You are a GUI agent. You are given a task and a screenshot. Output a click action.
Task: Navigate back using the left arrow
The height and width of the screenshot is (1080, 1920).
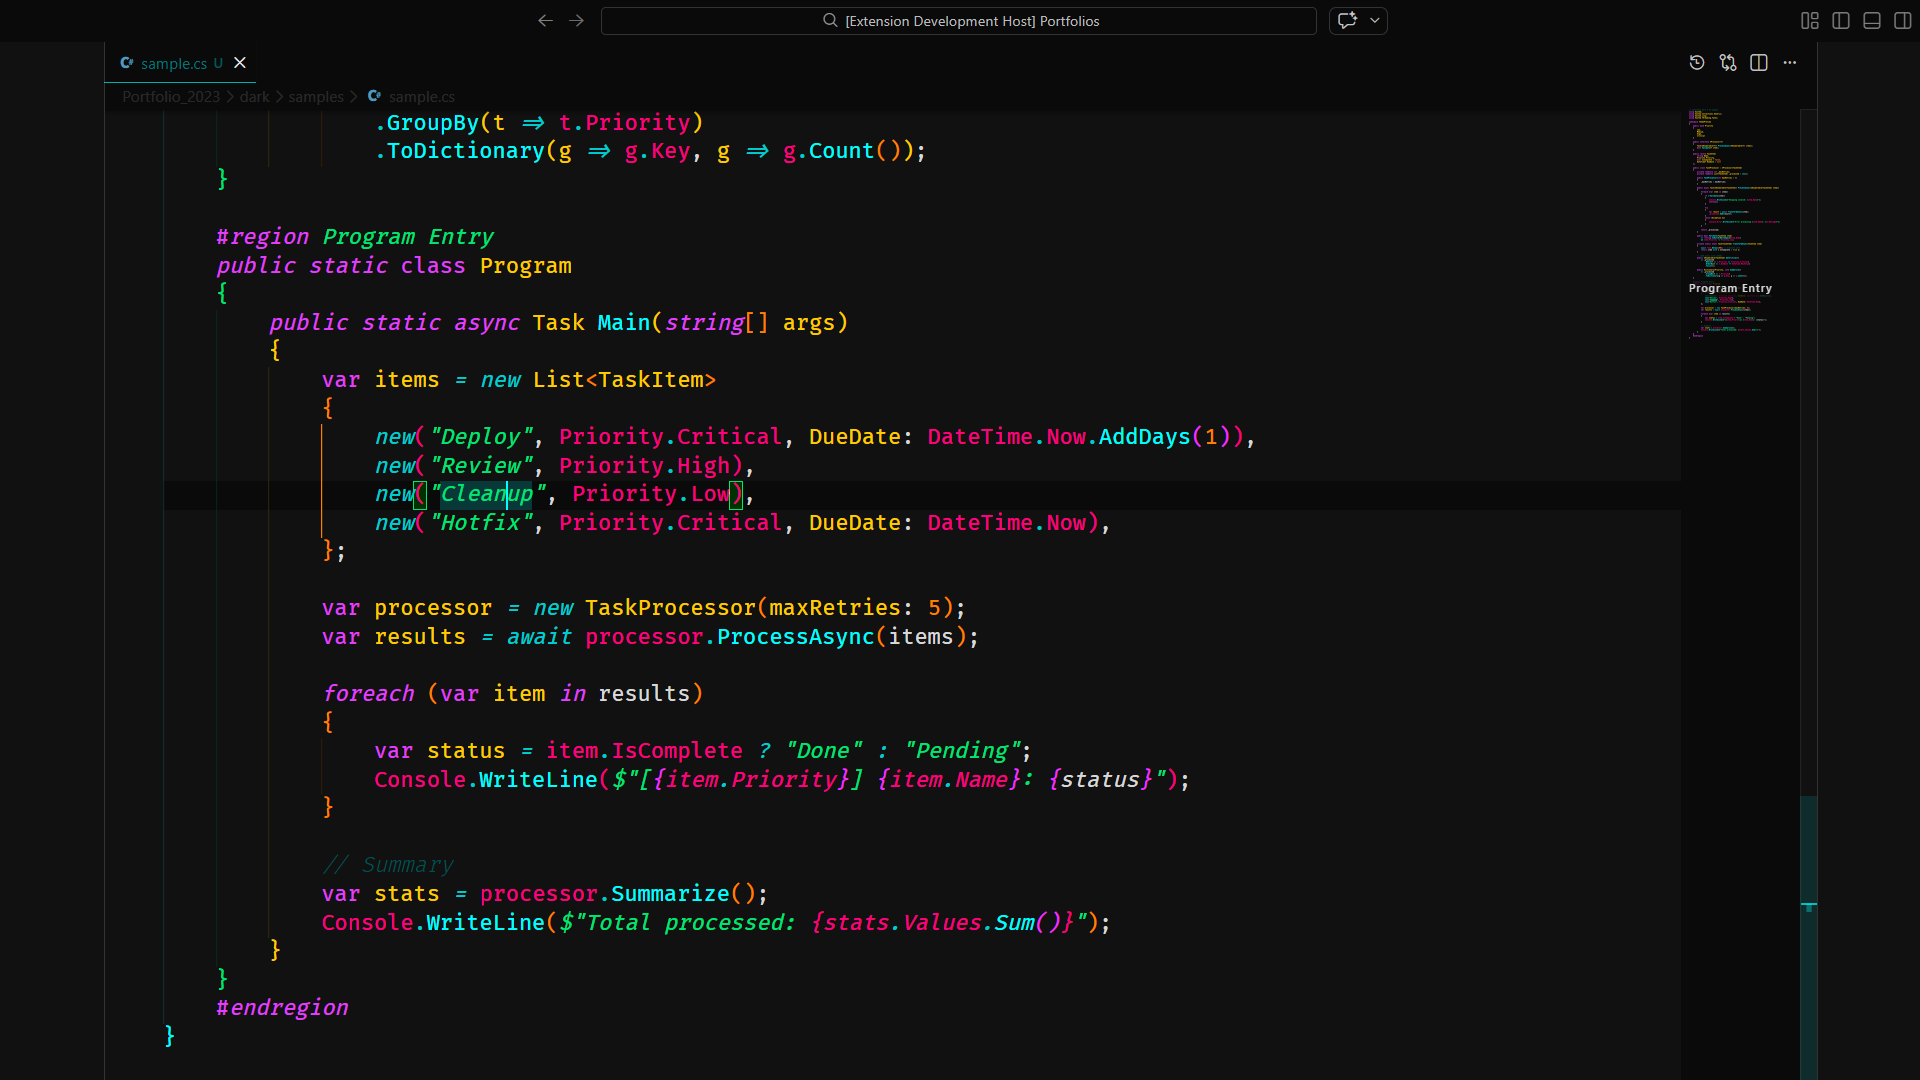[x=545, y=20]
